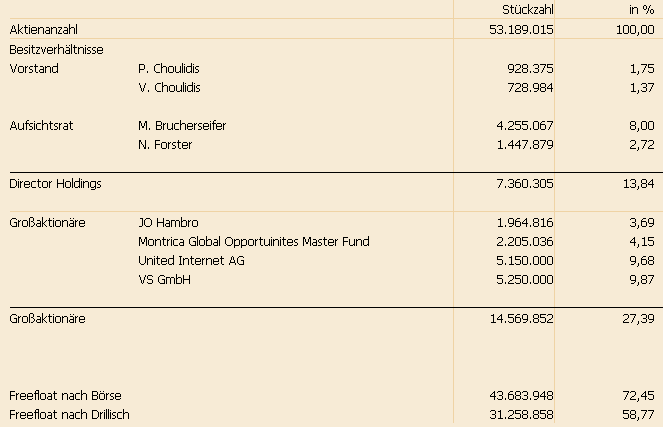
Task: Select the VS GmbH shareholder cell
Action: (x=164, y=279)
